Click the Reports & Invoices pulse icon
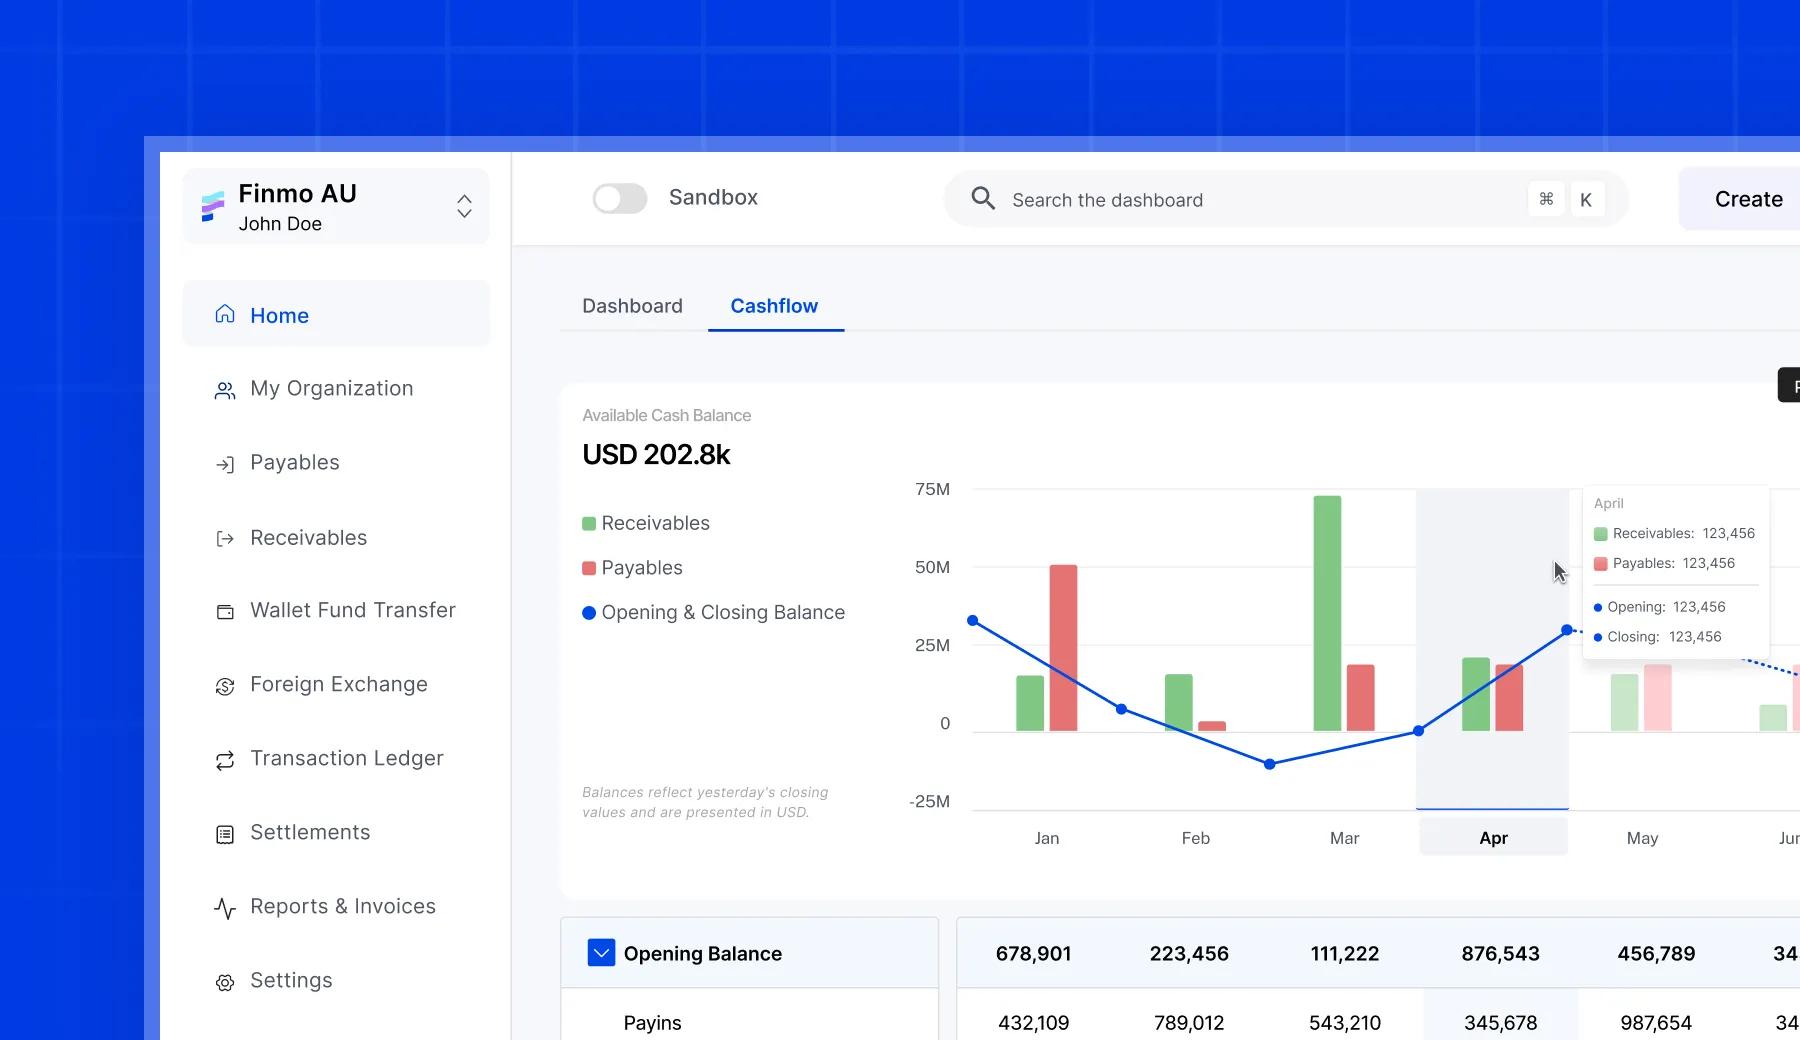 [225, 908]
